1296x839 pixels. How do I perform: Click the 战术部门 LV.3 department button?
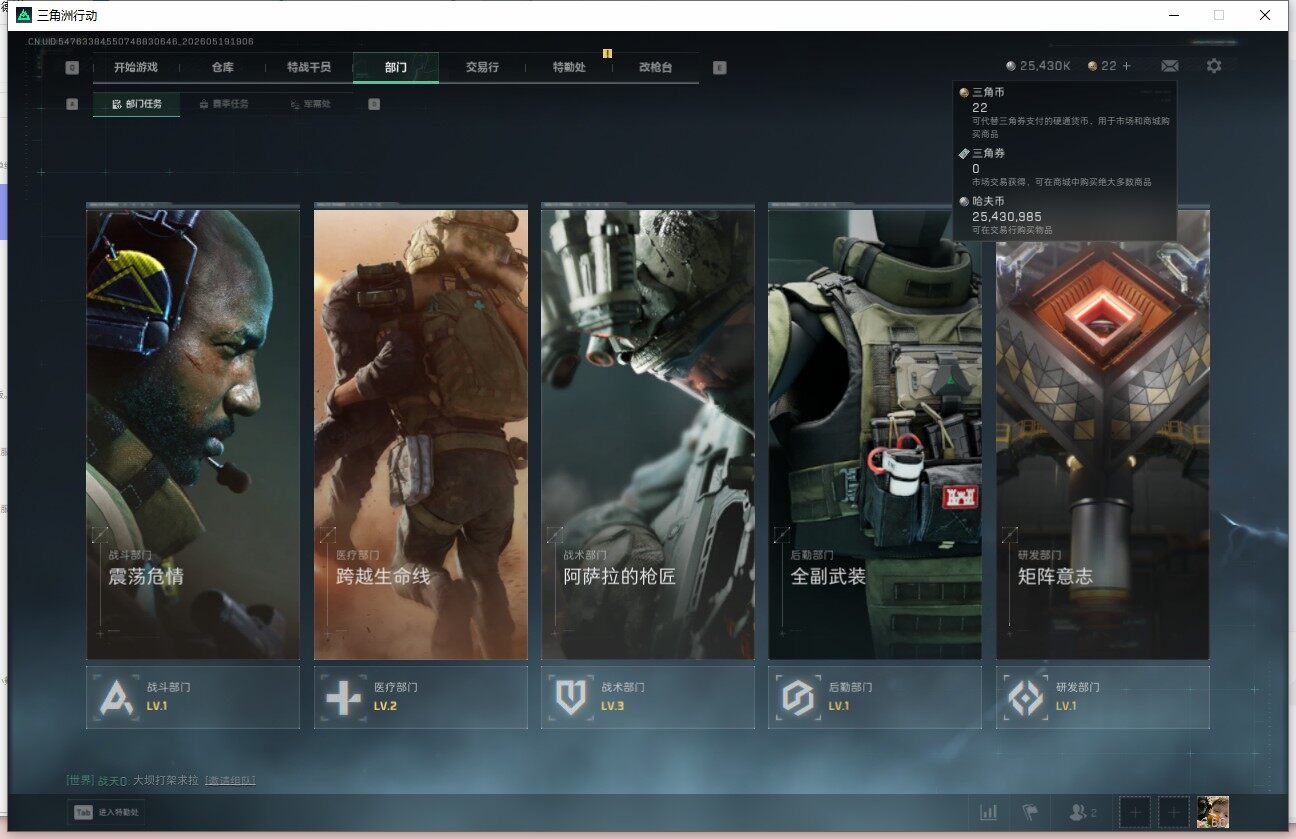(x=648, y=697)
